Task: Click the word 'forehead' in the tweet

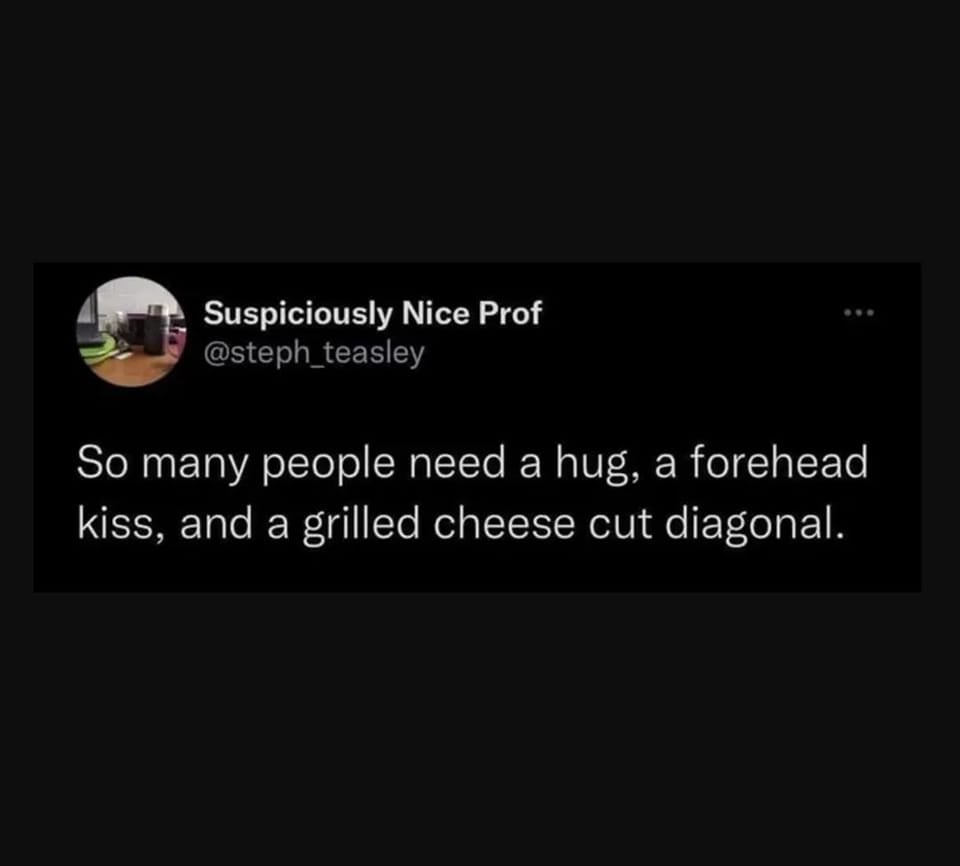Action: [779, 462]
